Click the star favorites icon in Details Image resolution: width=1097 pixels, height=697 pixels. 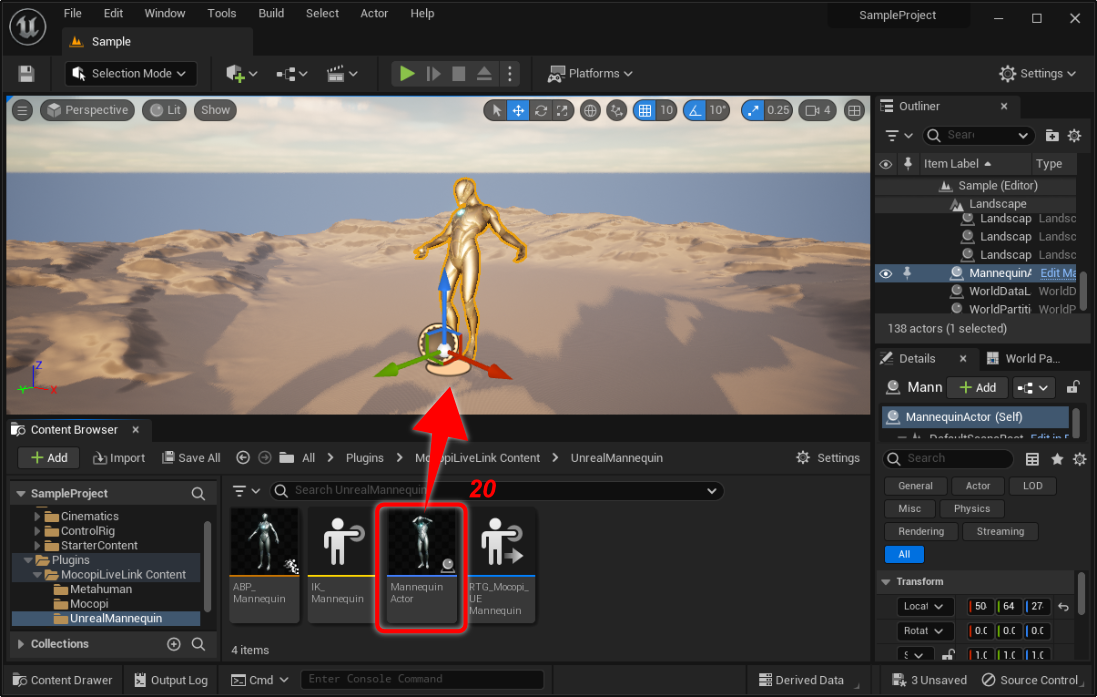pyautogui.click(x=1057, y=459)
